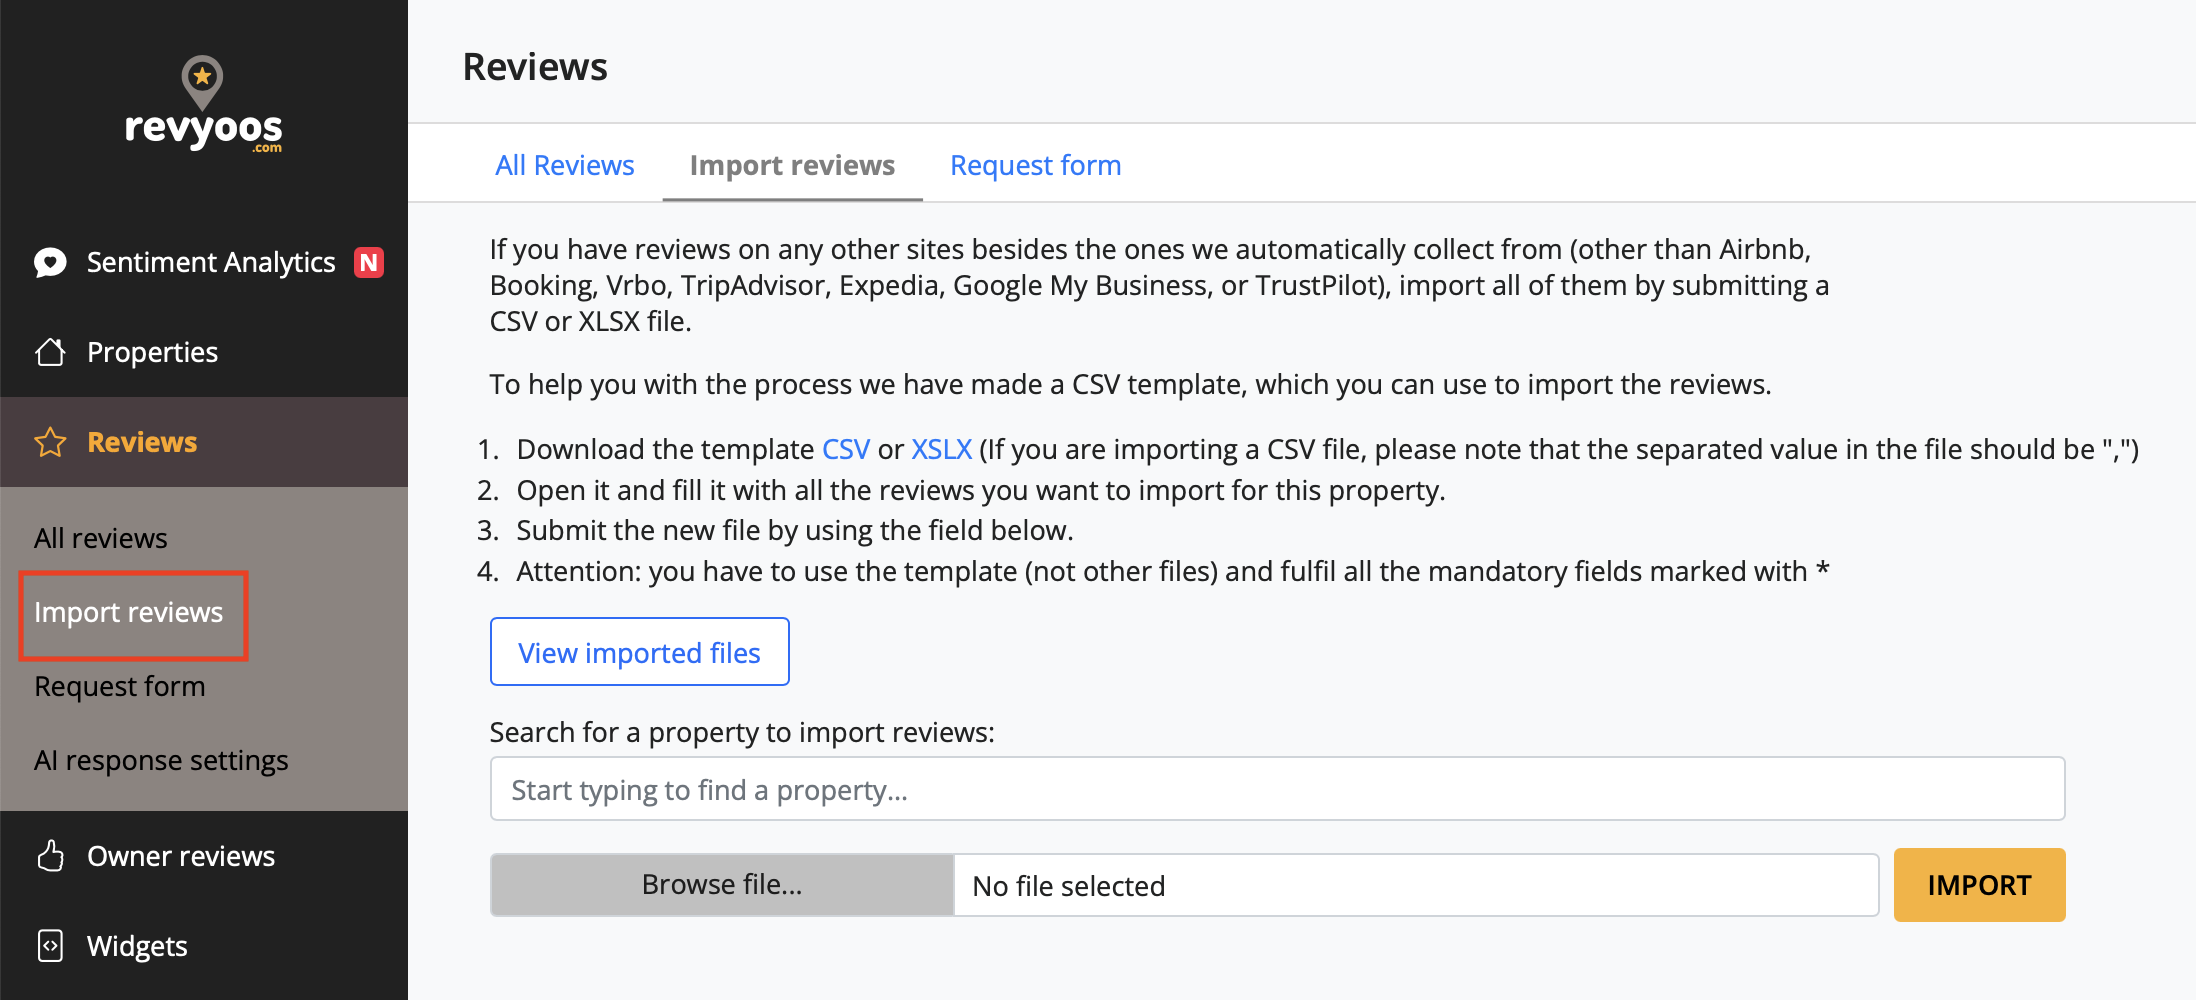Open Sentiment Analytics in sidebar

point(210,262)
